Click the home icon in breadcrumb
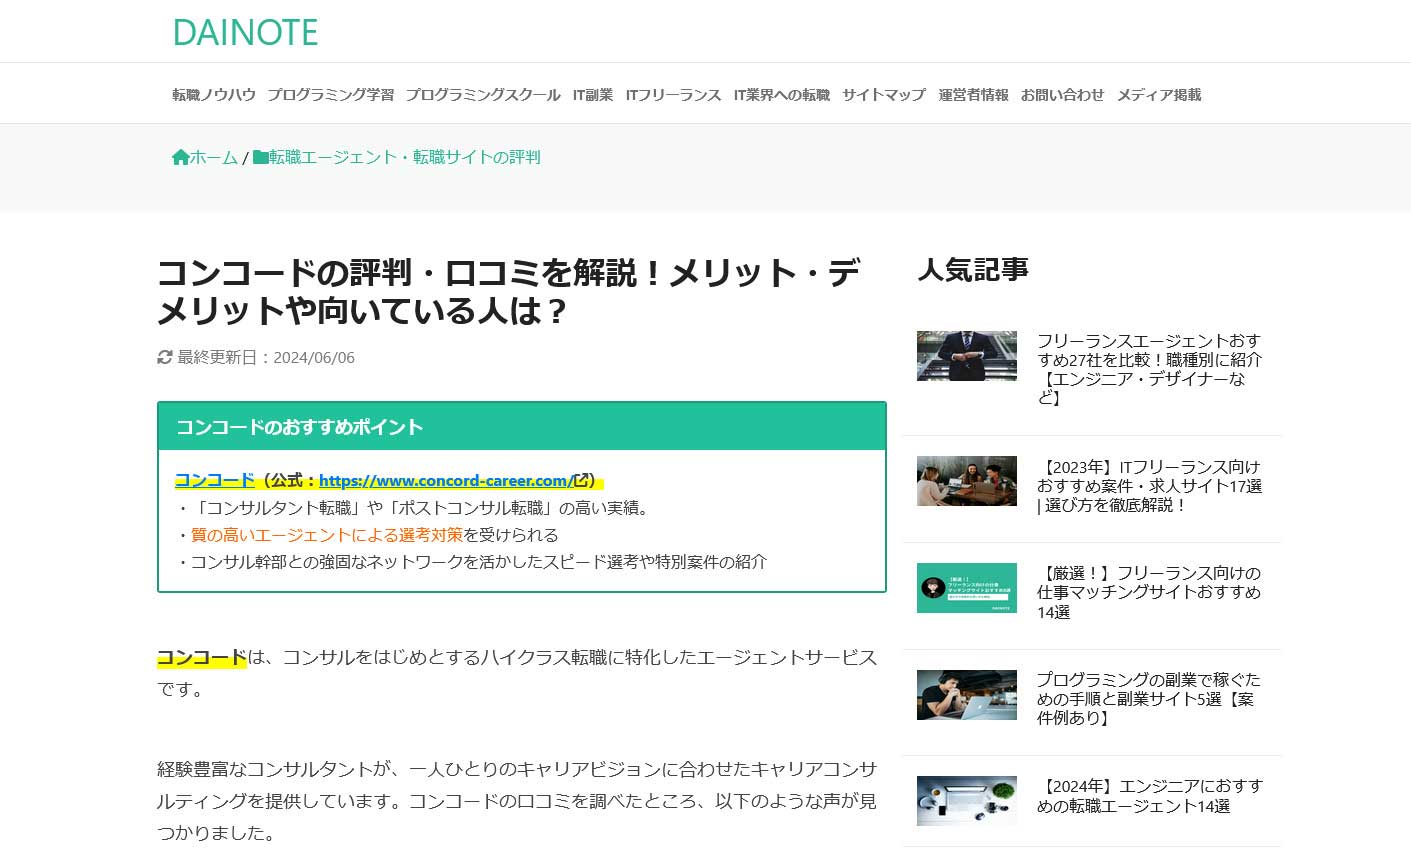This screenshot has width=1411, height=853. click(x=181, y=157)
